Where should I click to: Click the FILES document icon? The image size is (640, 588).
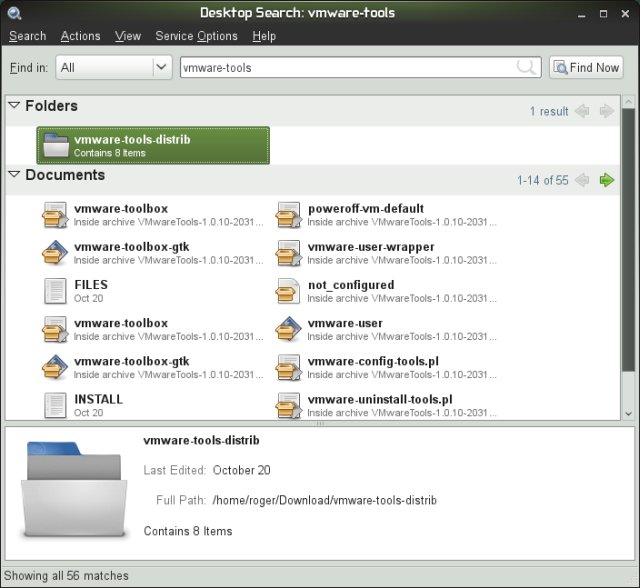(x=55, y=291)
